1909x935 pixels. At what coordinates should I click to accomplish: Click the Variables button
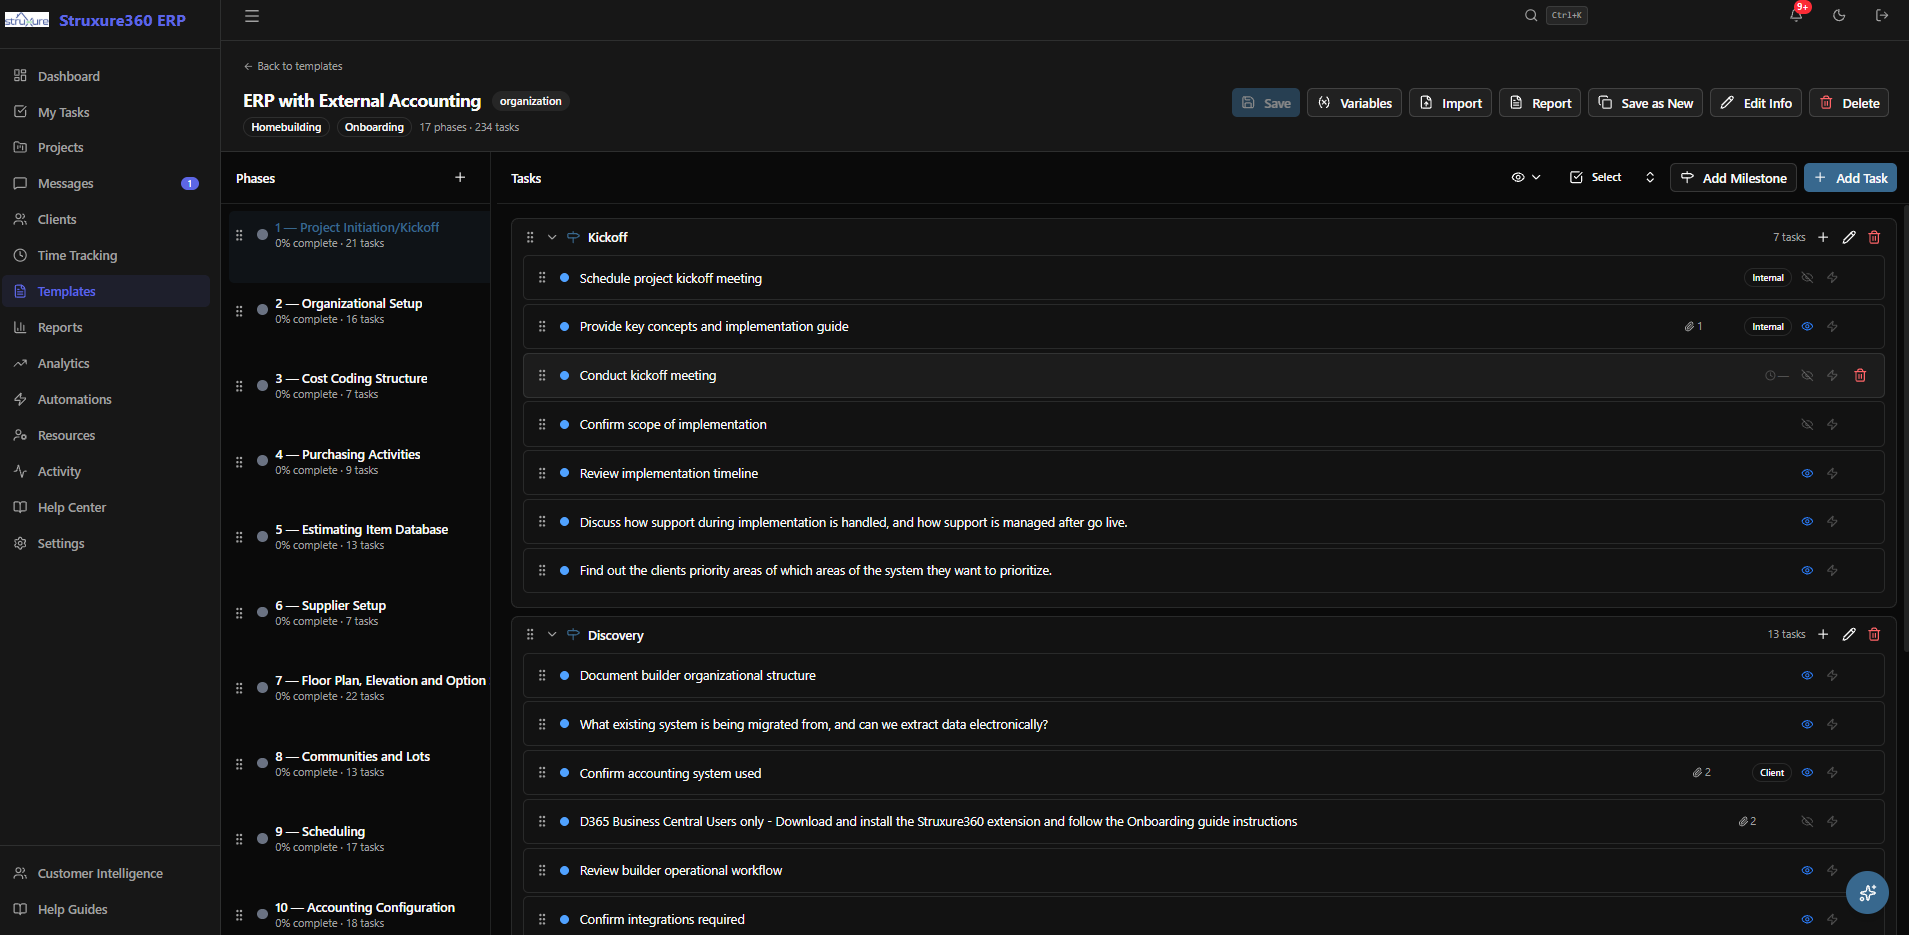tap(1354, 103)
